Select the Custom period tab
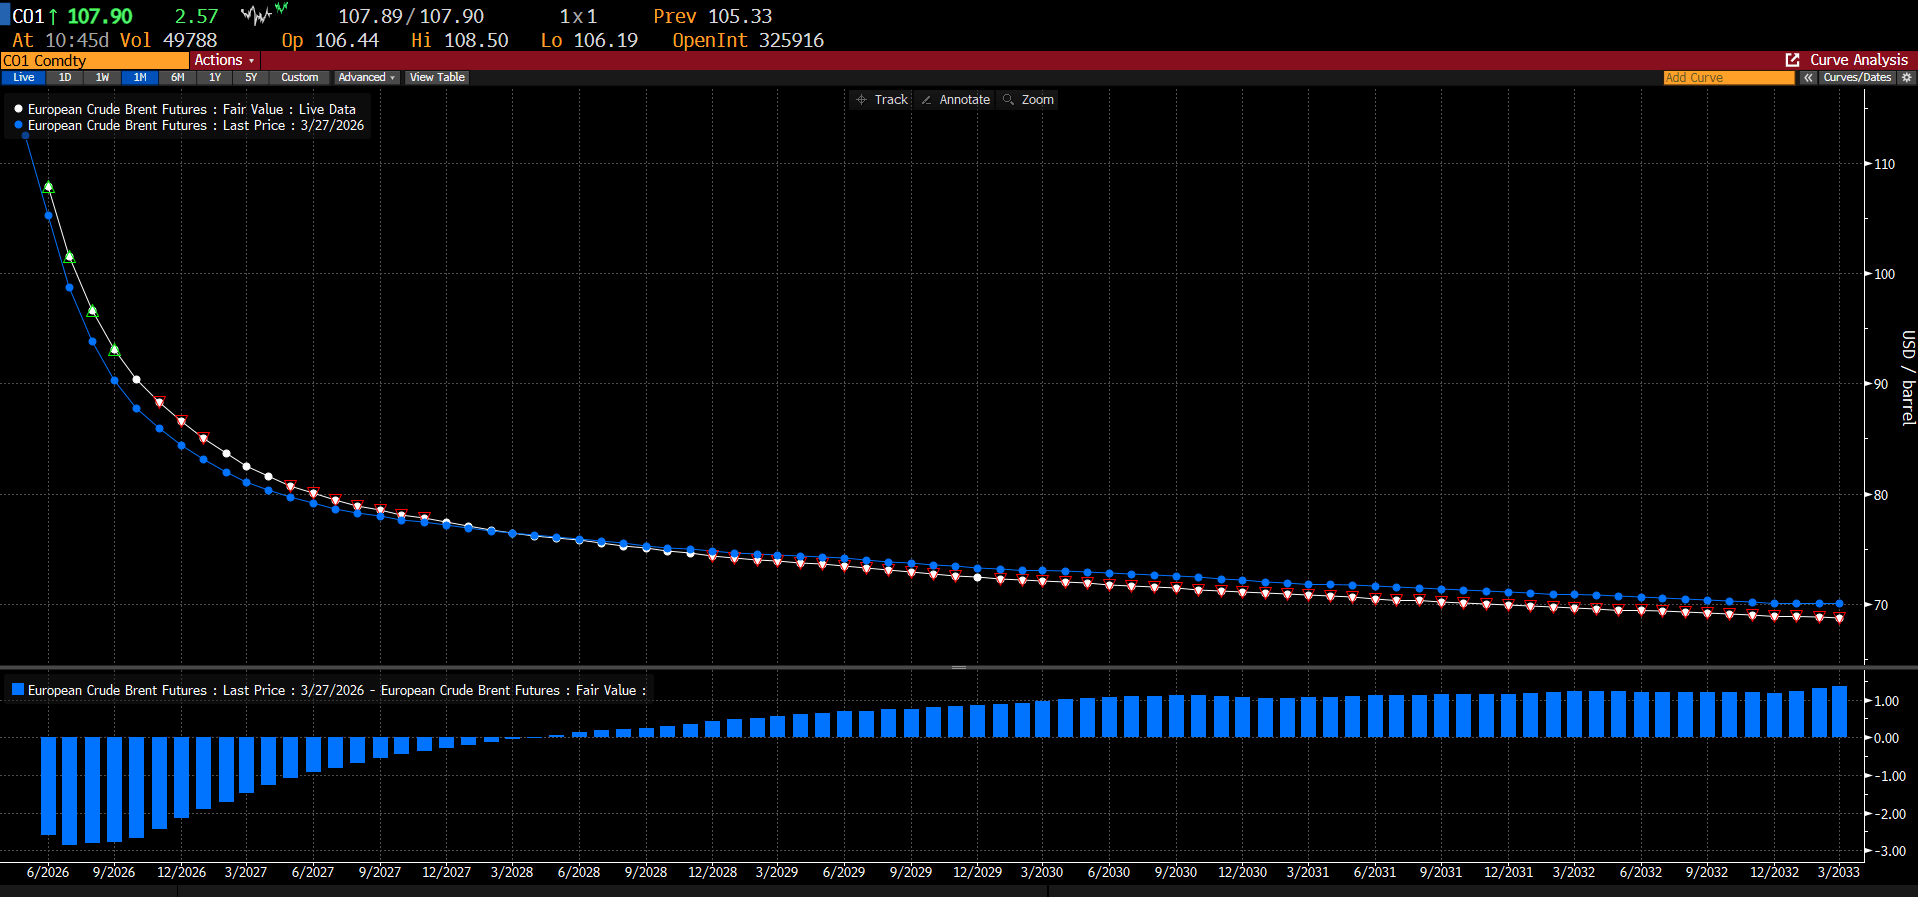The image size is (1918, 897). point(299,77)
